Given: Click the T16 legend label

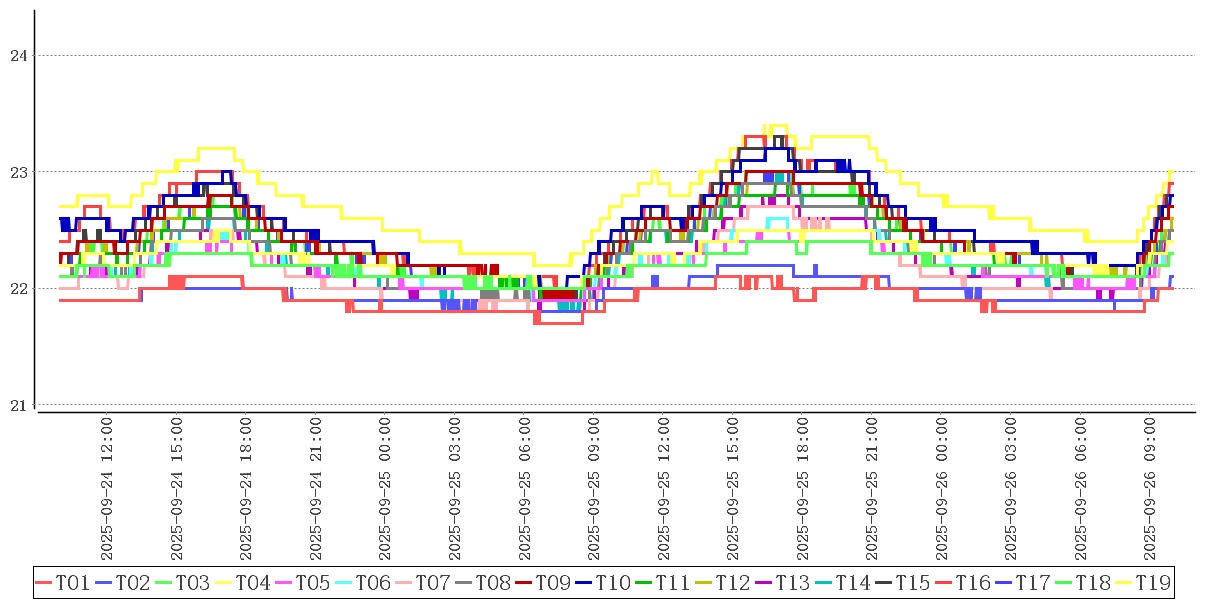Looking at the screenshot, I should 972,582.
